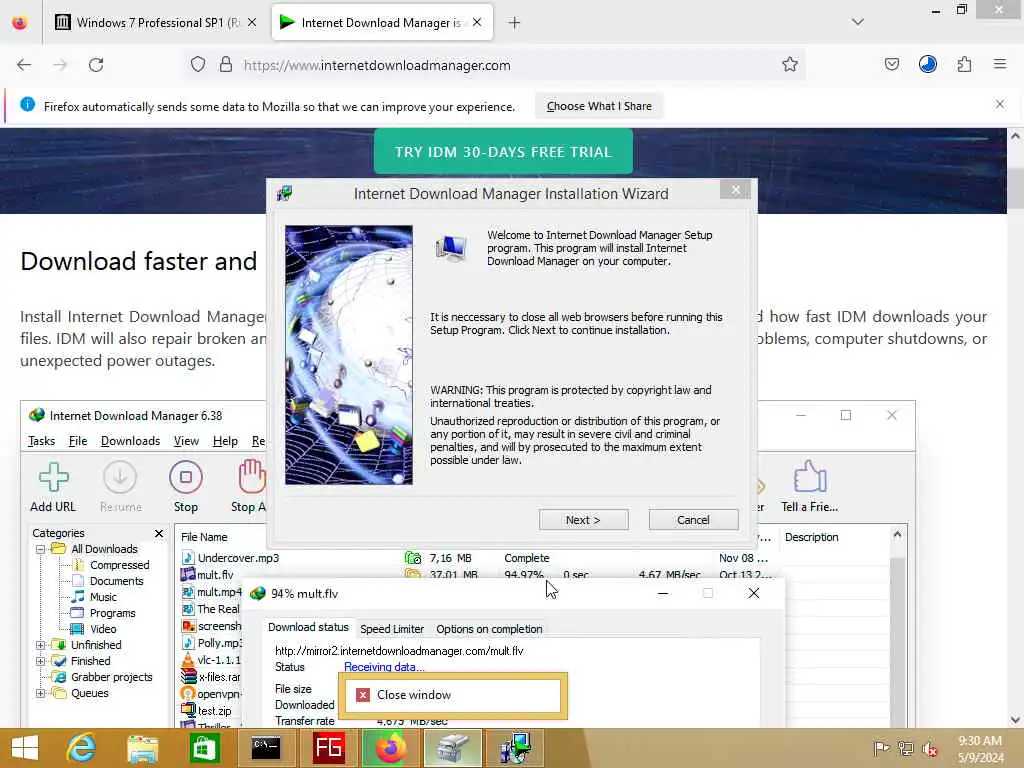Open Windows Start button
Screen dimensions: 1024x768
25,748
